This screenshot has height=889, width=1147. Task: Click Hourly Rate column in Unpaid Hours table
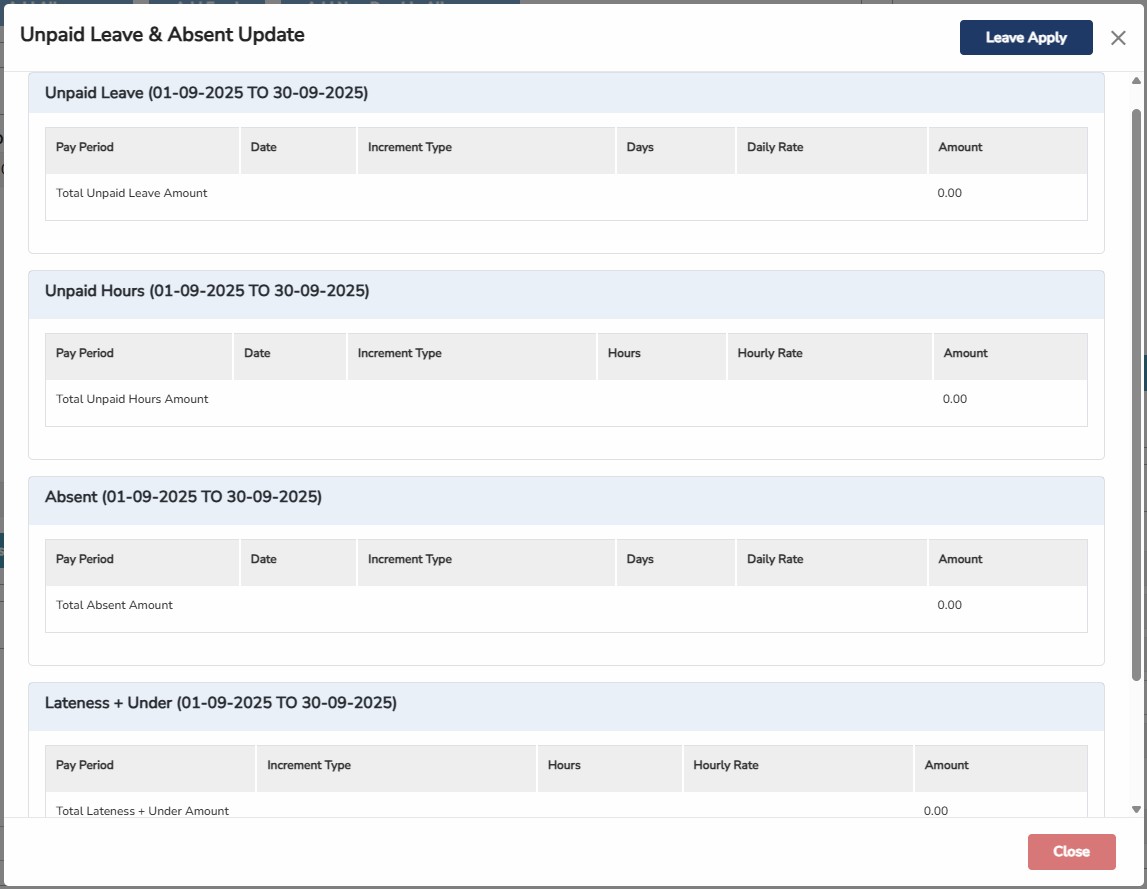coord(770,353)
